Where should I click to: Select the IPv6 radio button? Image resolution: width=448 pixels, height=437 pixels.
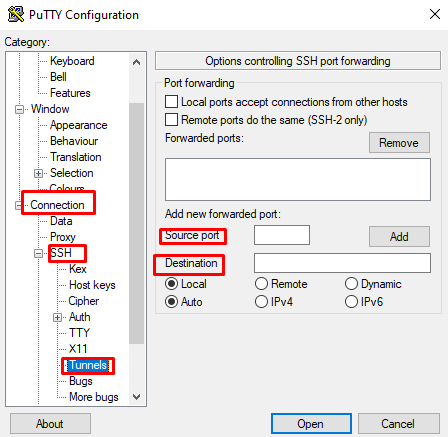(351, 302)
